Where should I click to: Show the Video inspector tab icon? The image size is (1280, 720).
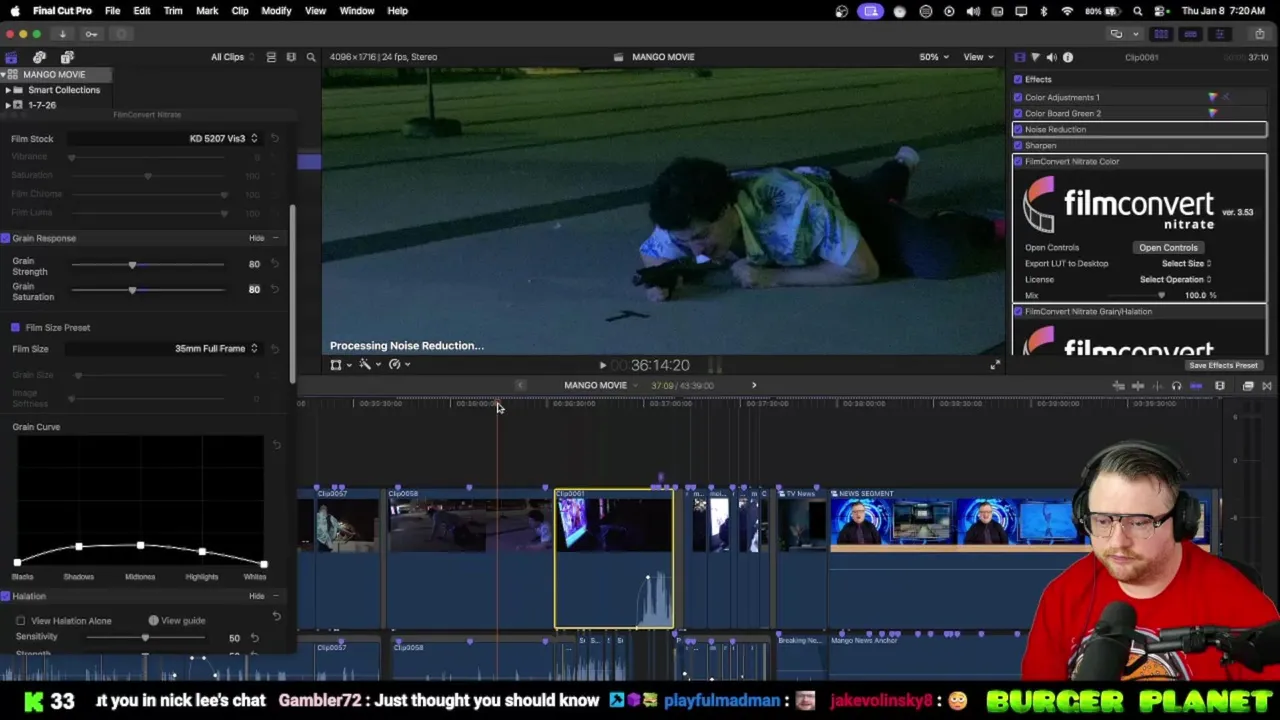click(x=1019, y=57)
